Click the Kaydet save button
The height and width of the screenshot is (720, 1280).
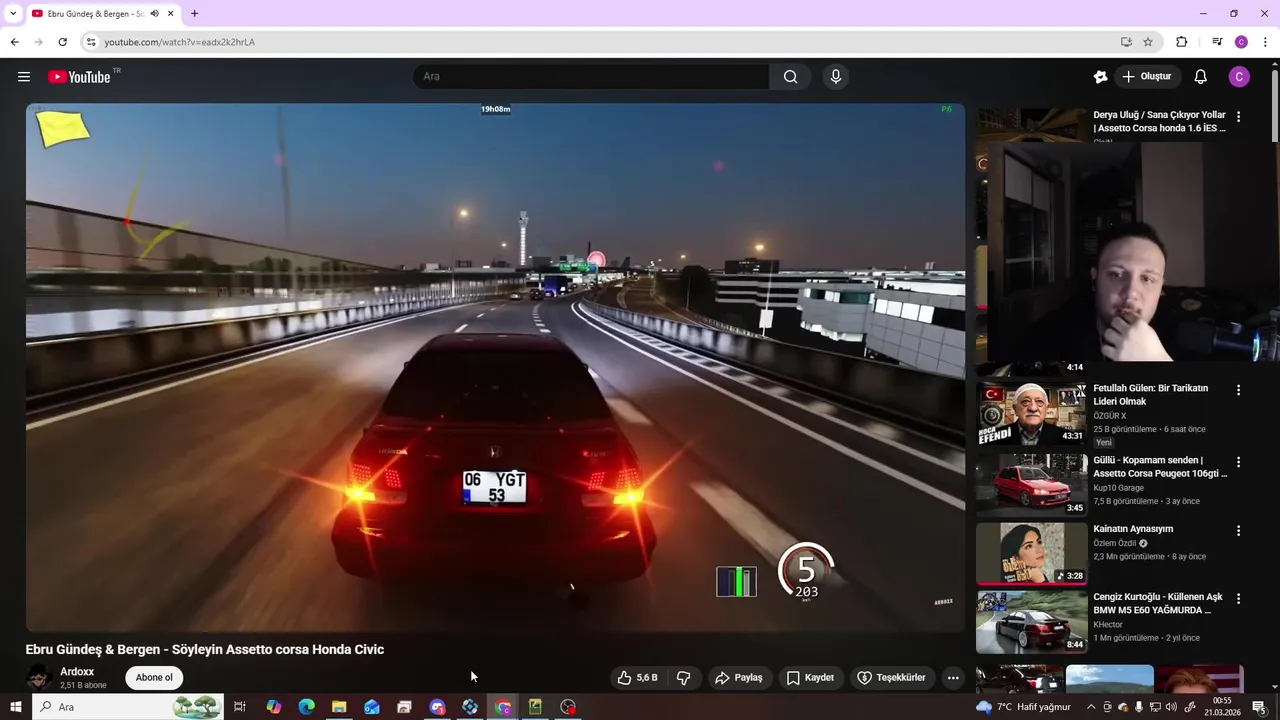pos(810,678)
